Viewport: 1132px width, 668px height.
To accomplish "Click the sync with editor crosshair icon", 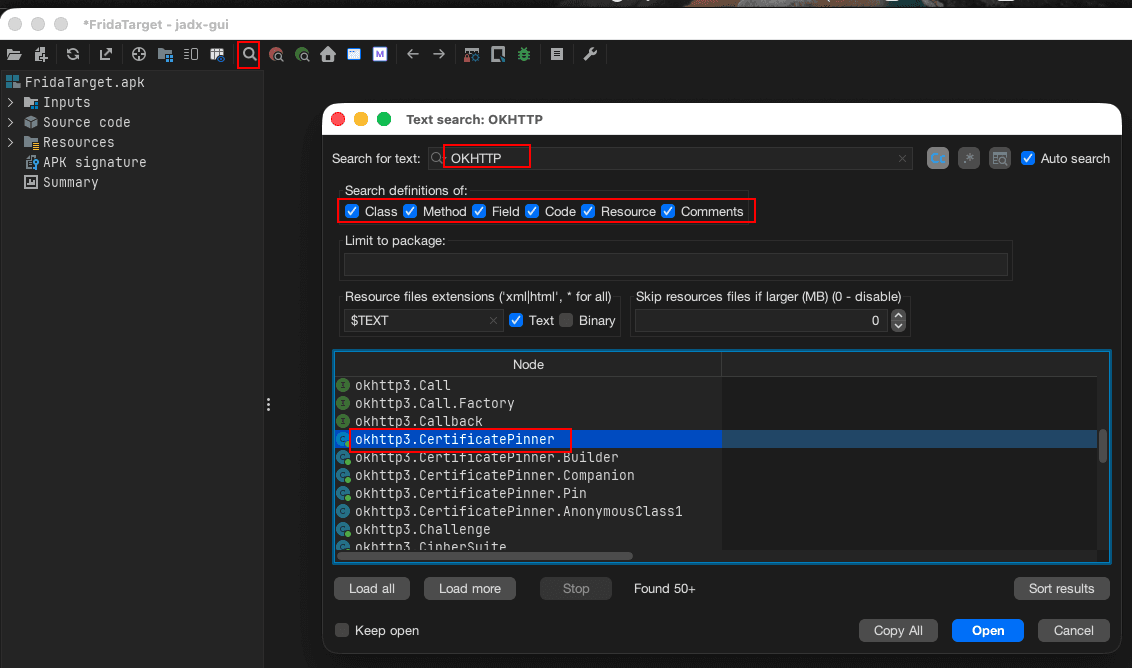I will (139, 54).
